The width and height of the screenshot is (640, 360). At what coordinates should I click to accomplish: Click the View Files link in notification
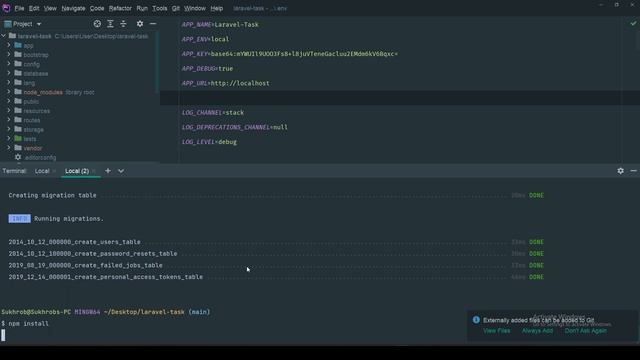497,331
